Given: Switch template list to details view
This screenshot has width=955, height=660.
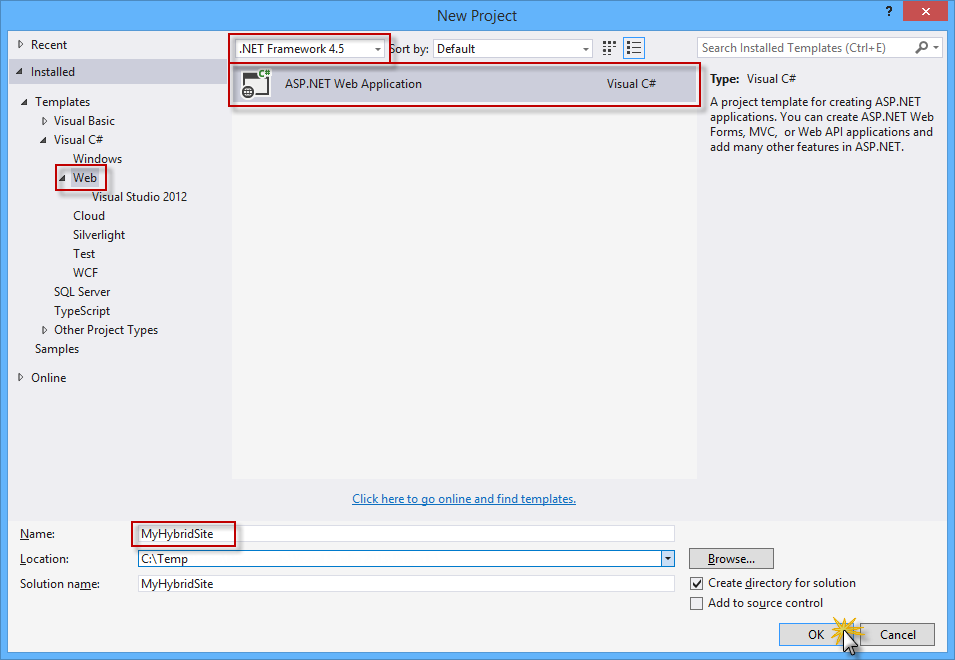Looking at the screenshot, I should 633,47.
